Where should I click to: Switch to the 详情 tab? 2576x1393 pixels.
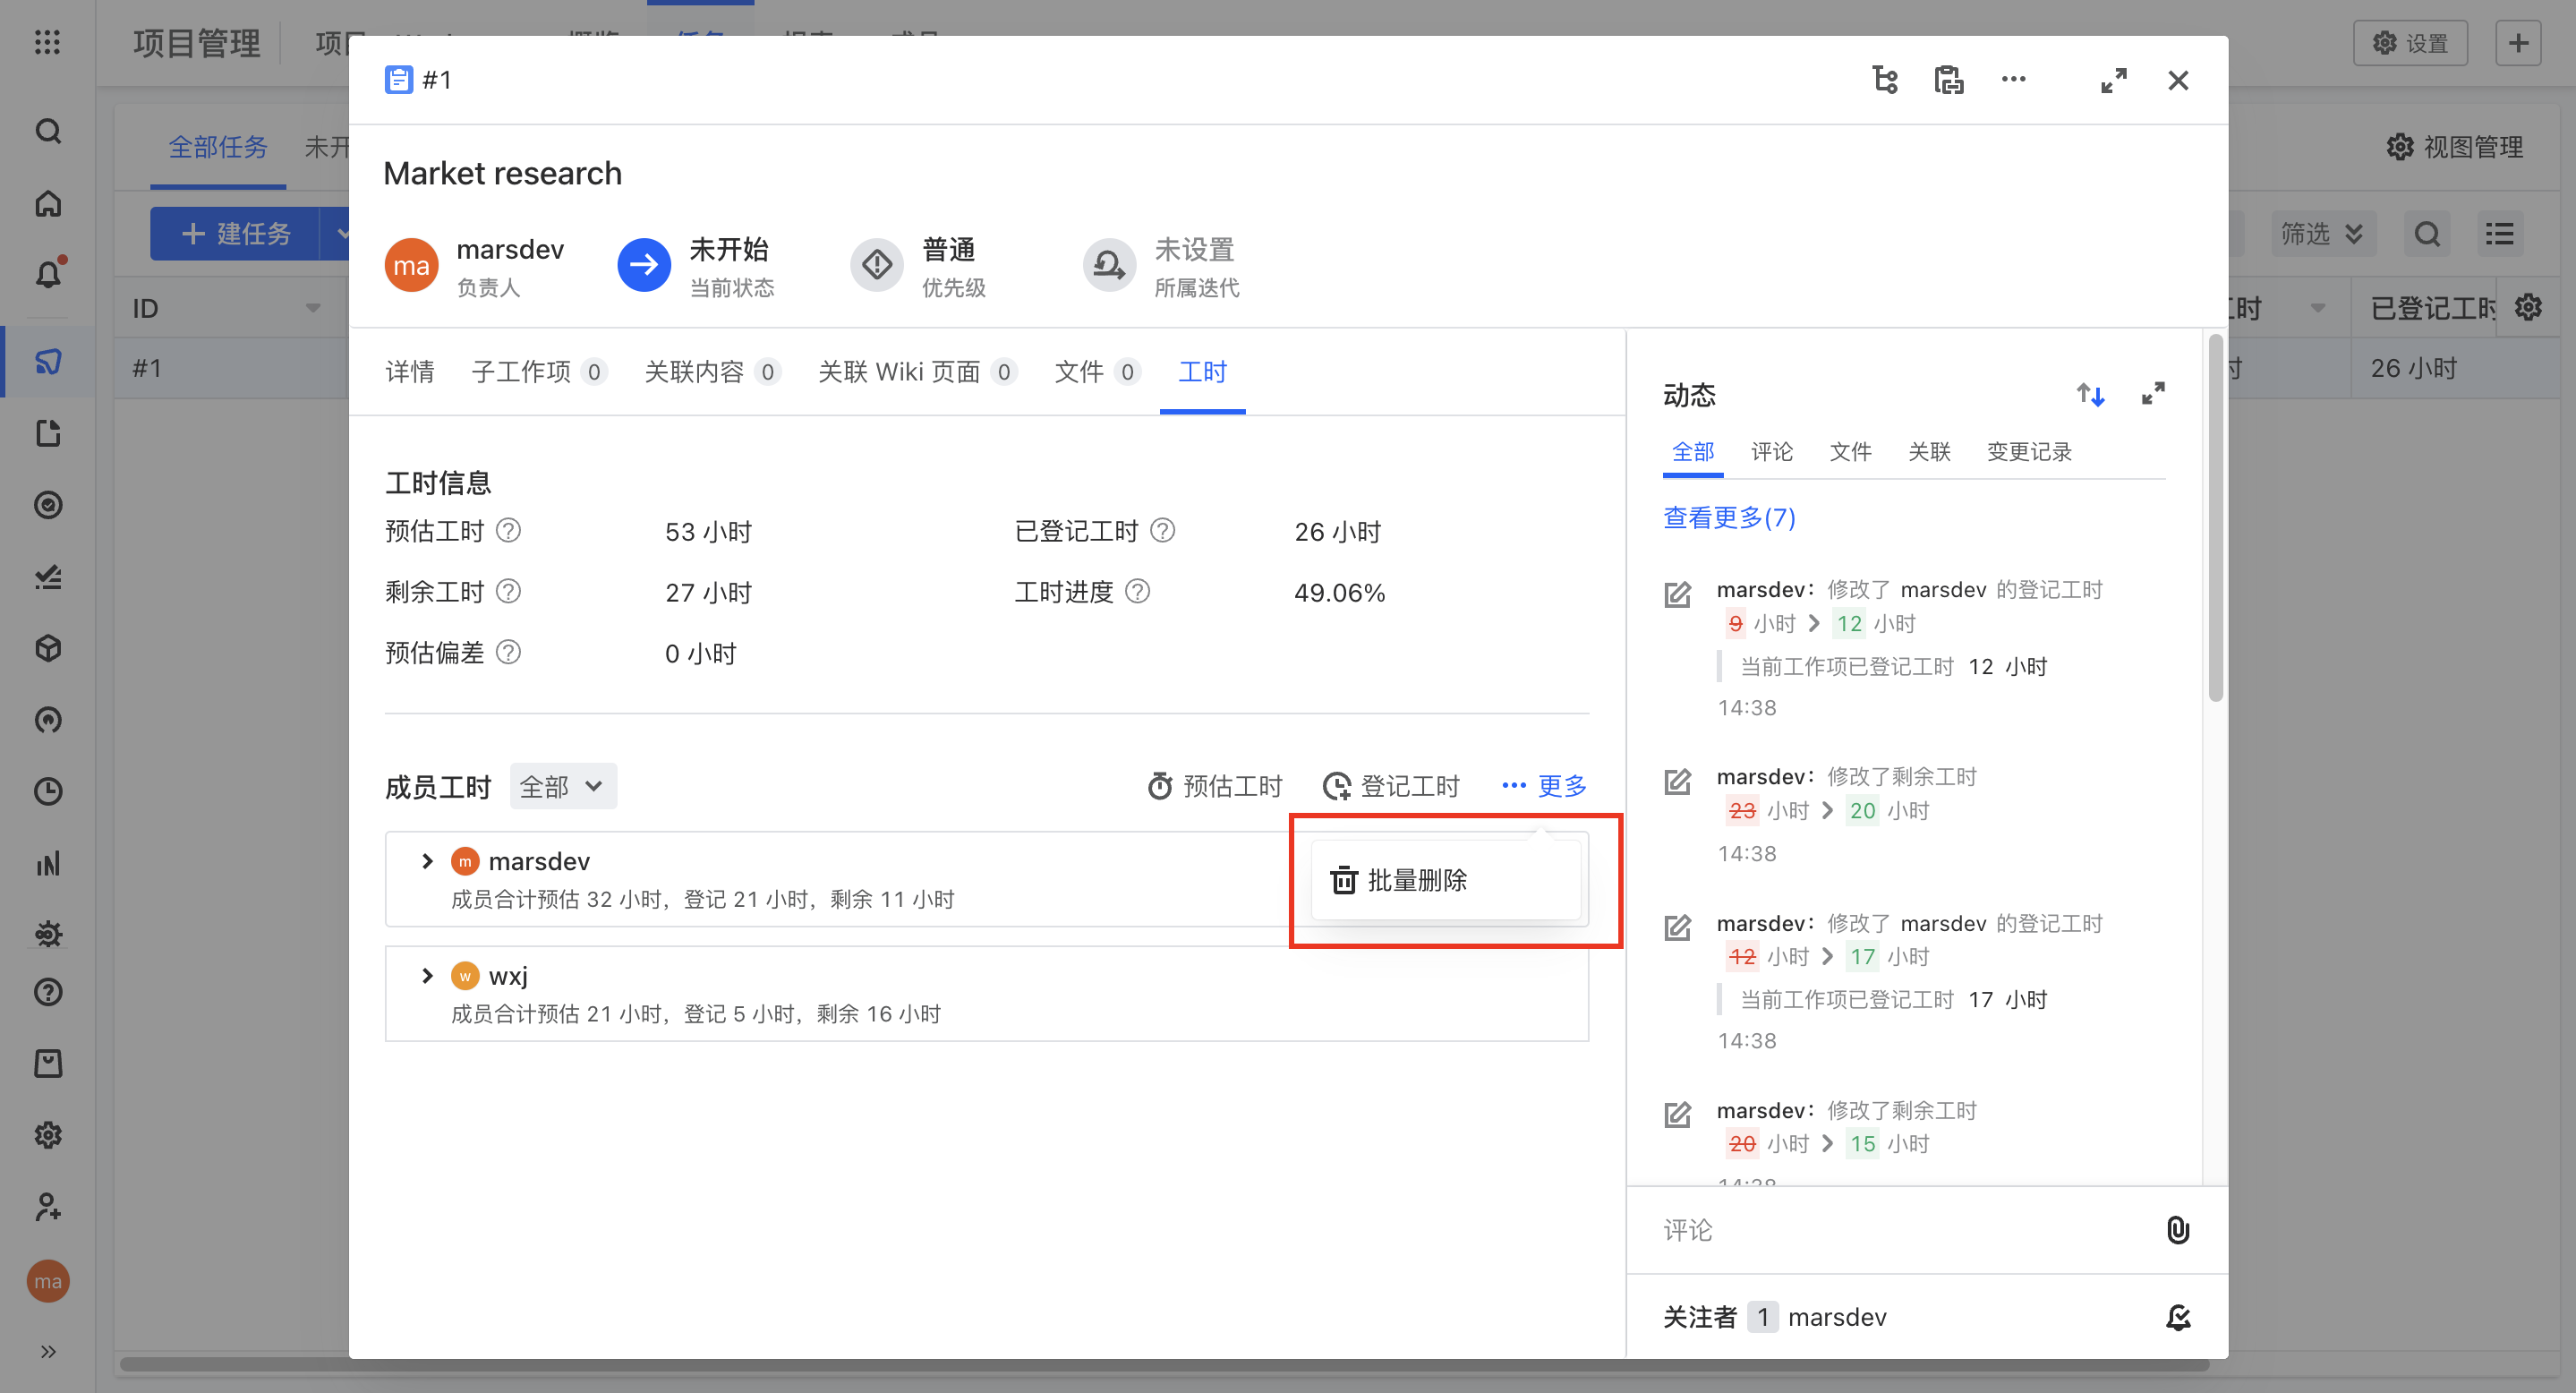tap(410, 372)
